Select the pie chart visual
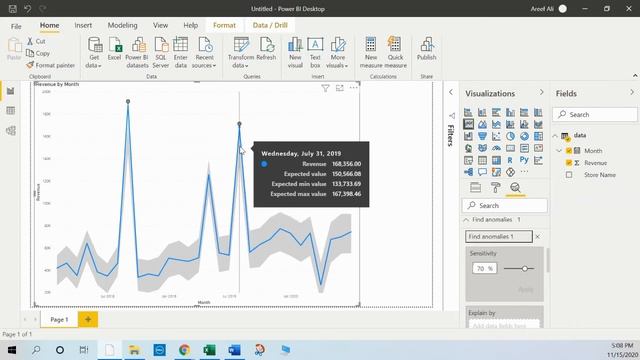The image size is (640, 360). pos(510,136)
